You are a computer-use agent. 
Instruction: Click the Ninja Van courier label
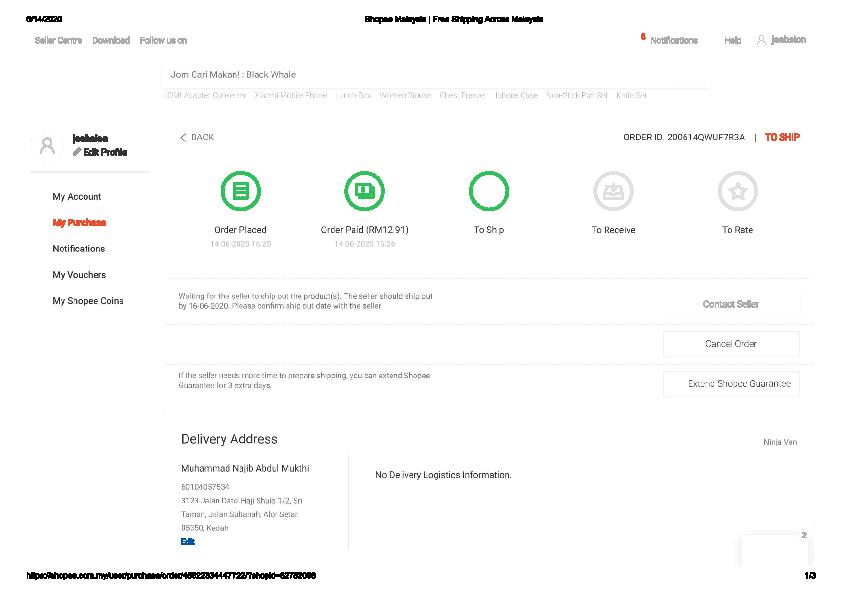(x=780, y=442)
